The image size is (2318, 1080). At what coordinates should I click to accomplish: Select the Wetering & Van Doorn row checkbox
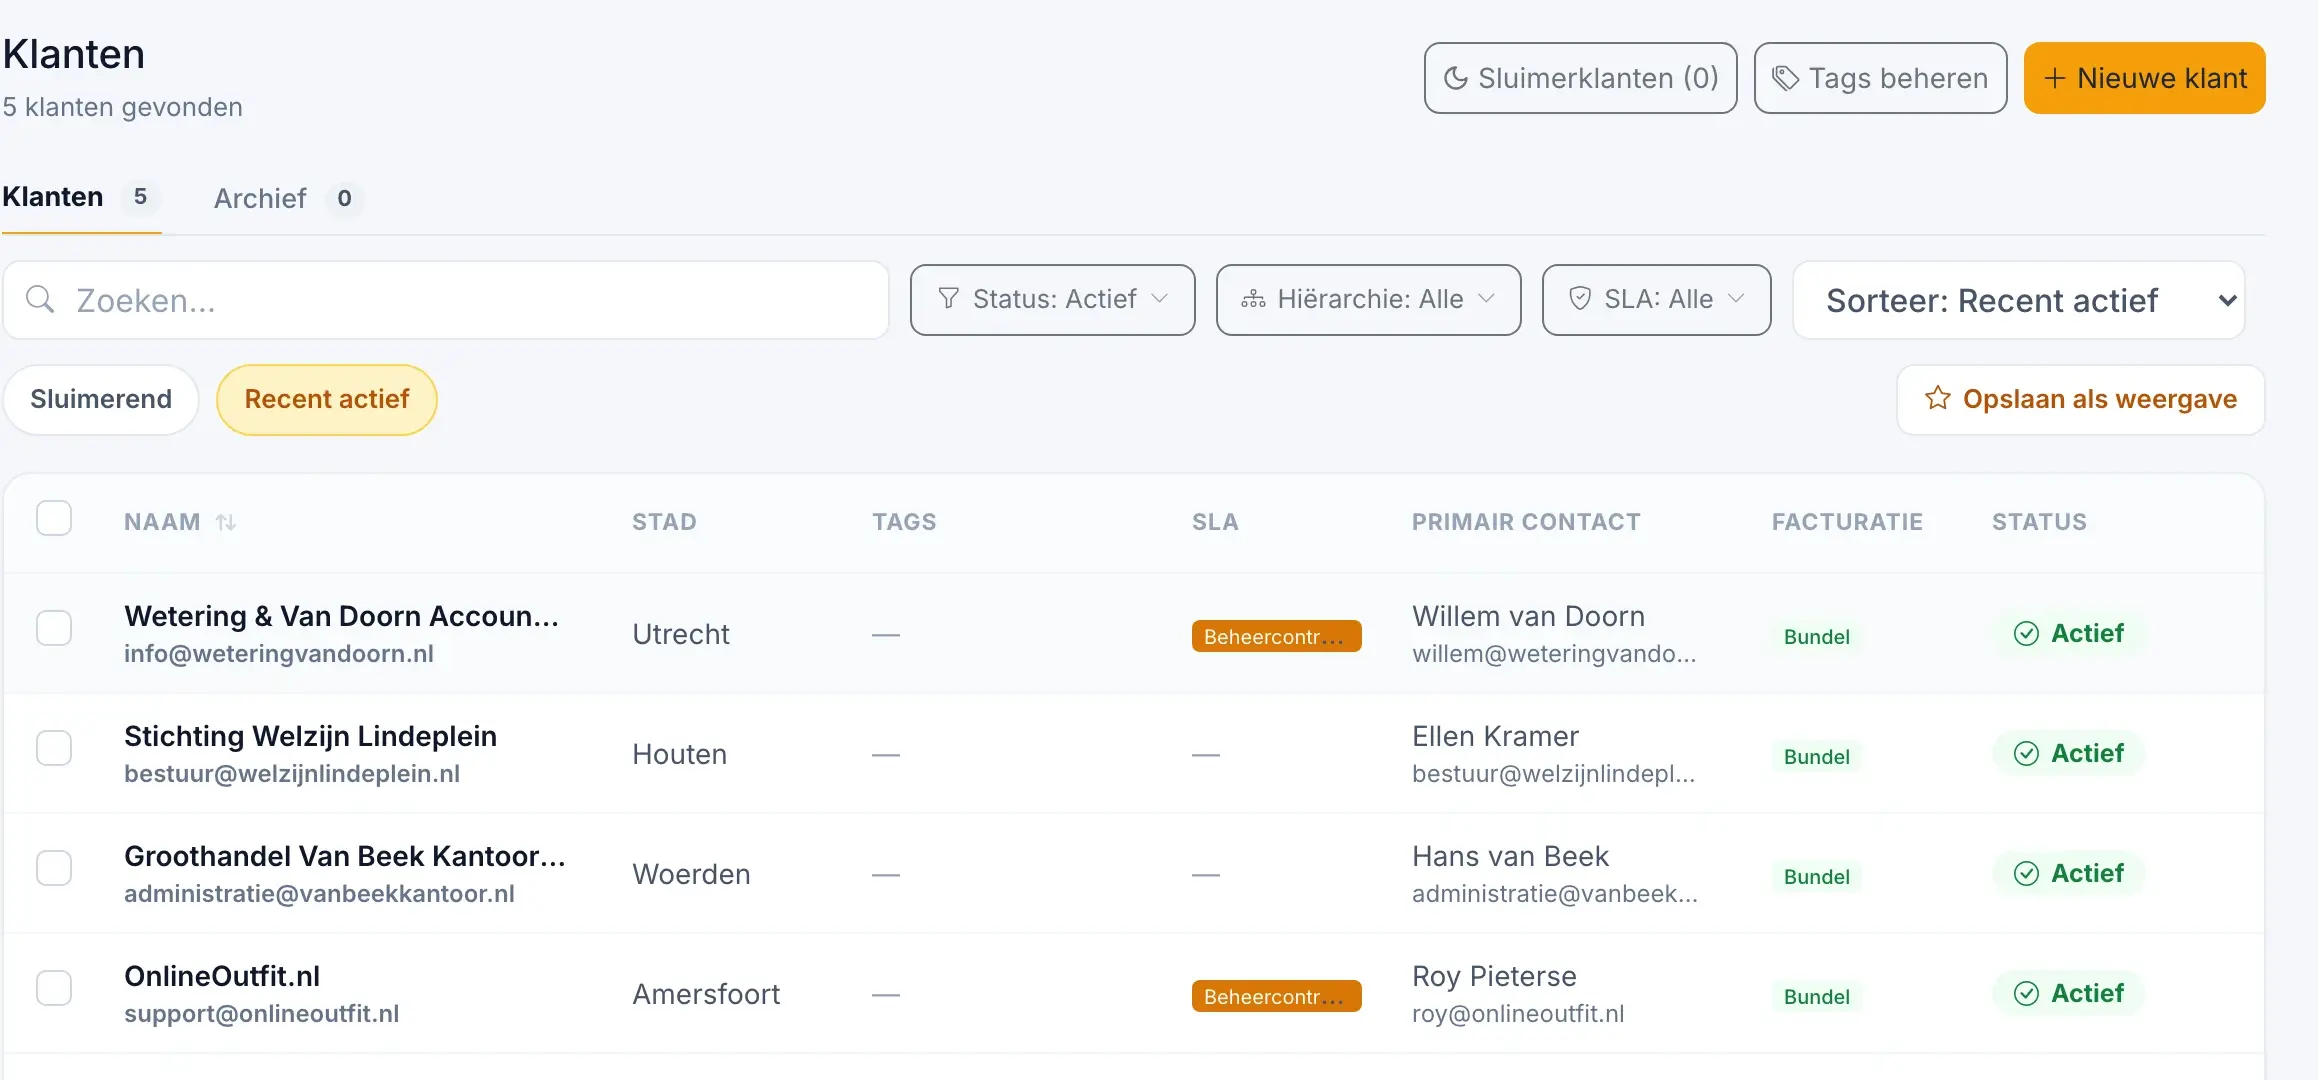coord(54,628)
